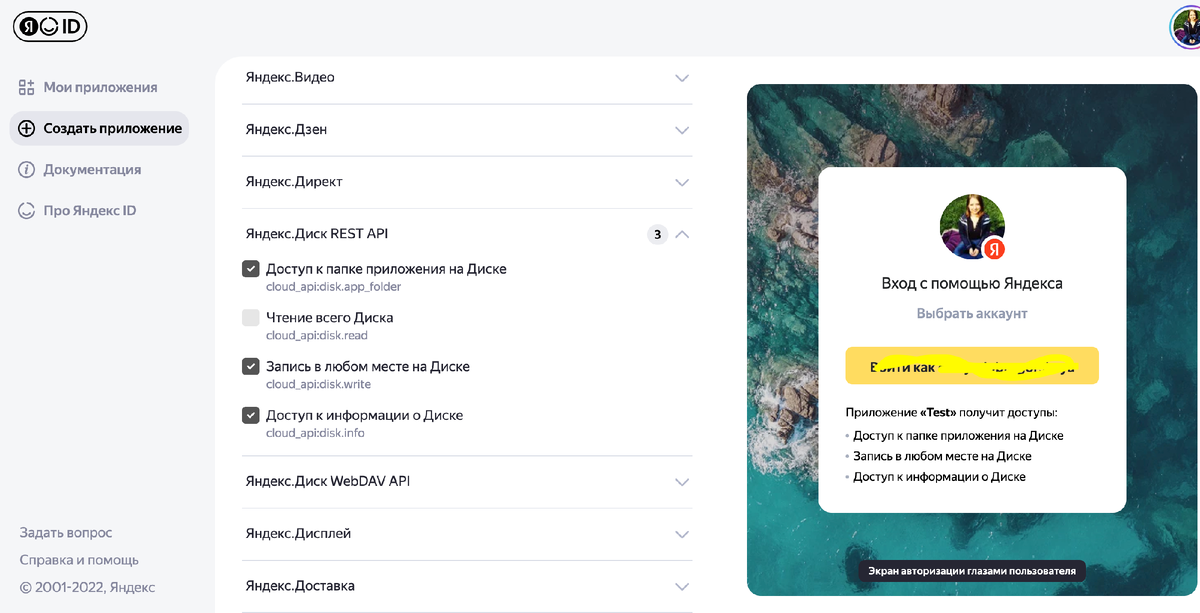
Task: Expand the Яндекс.Видео section
Action: [x=467, y=78]
